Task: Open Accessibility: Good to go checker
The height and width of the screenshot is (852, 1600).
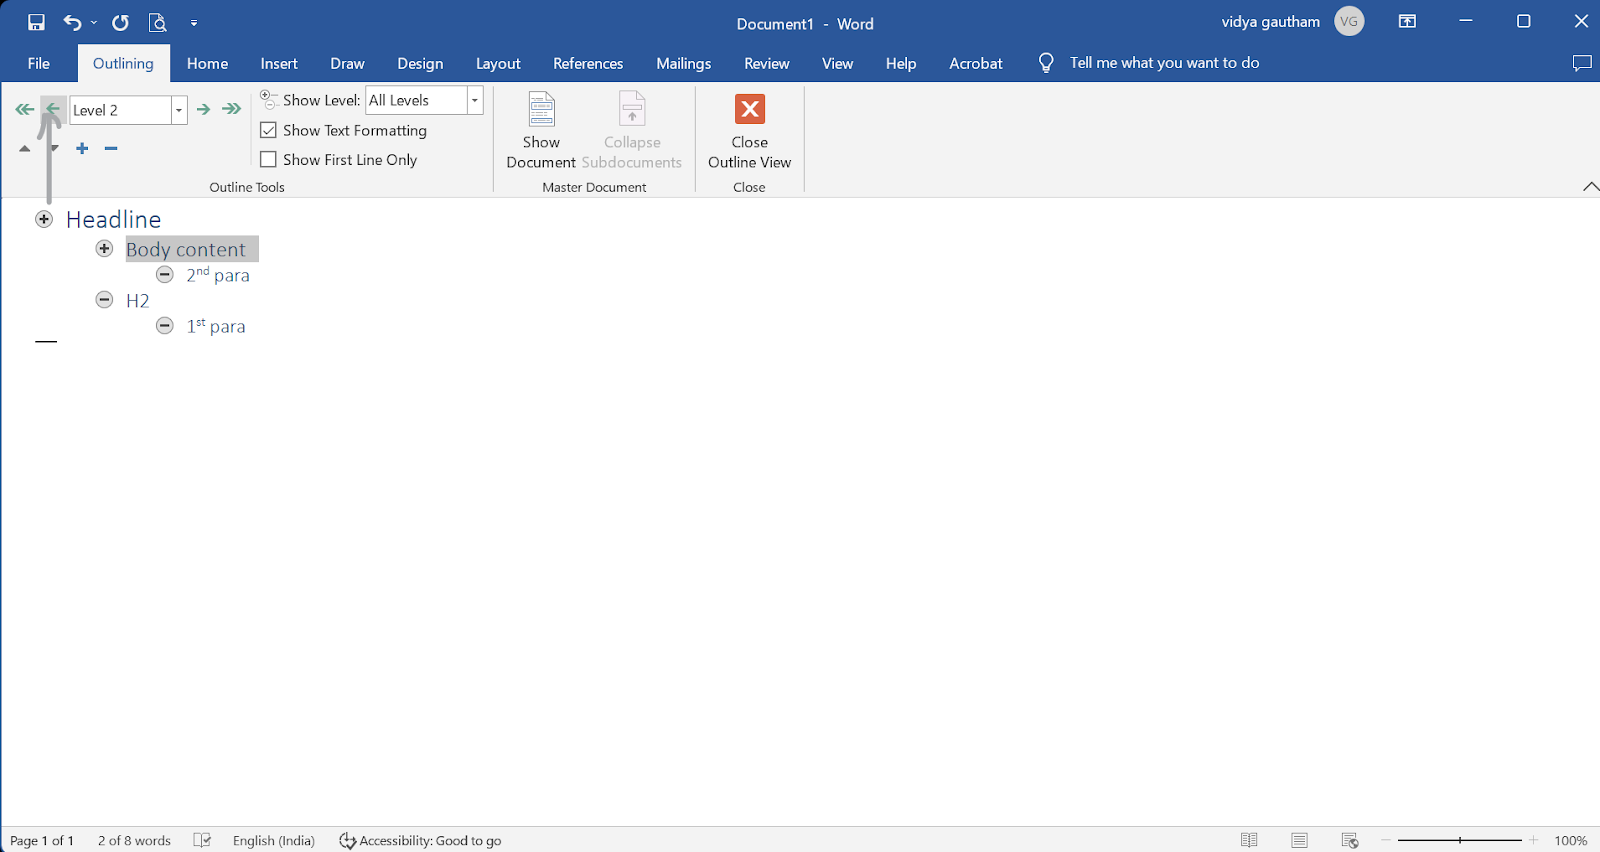Action: [420, 840]
